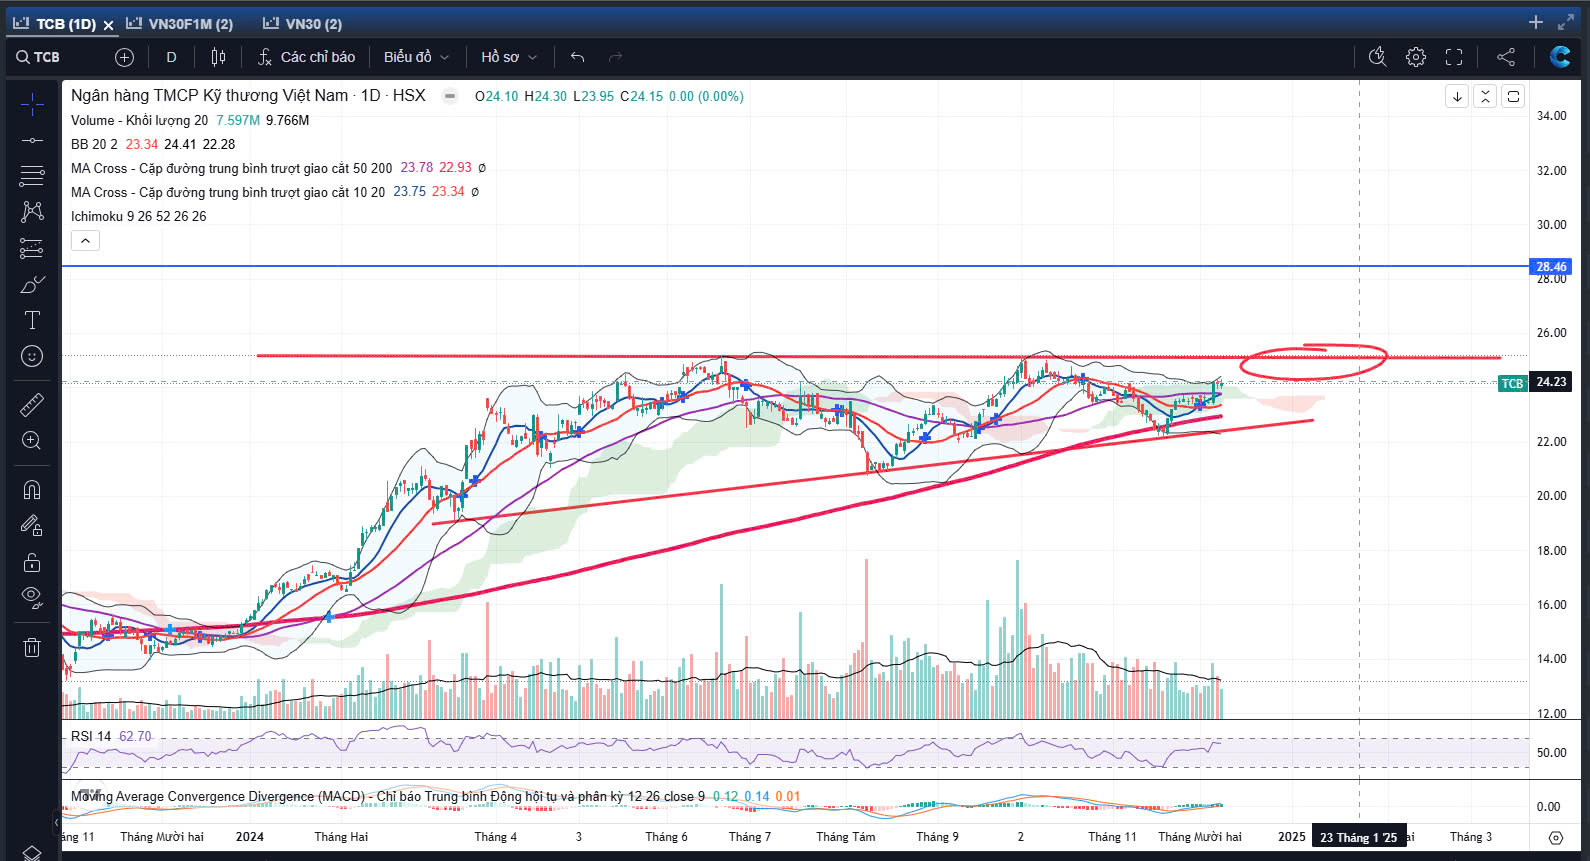This screenshot has width=1590, height=861.
Task: Close the TCB (1D) tab
Action: [x=108, y=25]
